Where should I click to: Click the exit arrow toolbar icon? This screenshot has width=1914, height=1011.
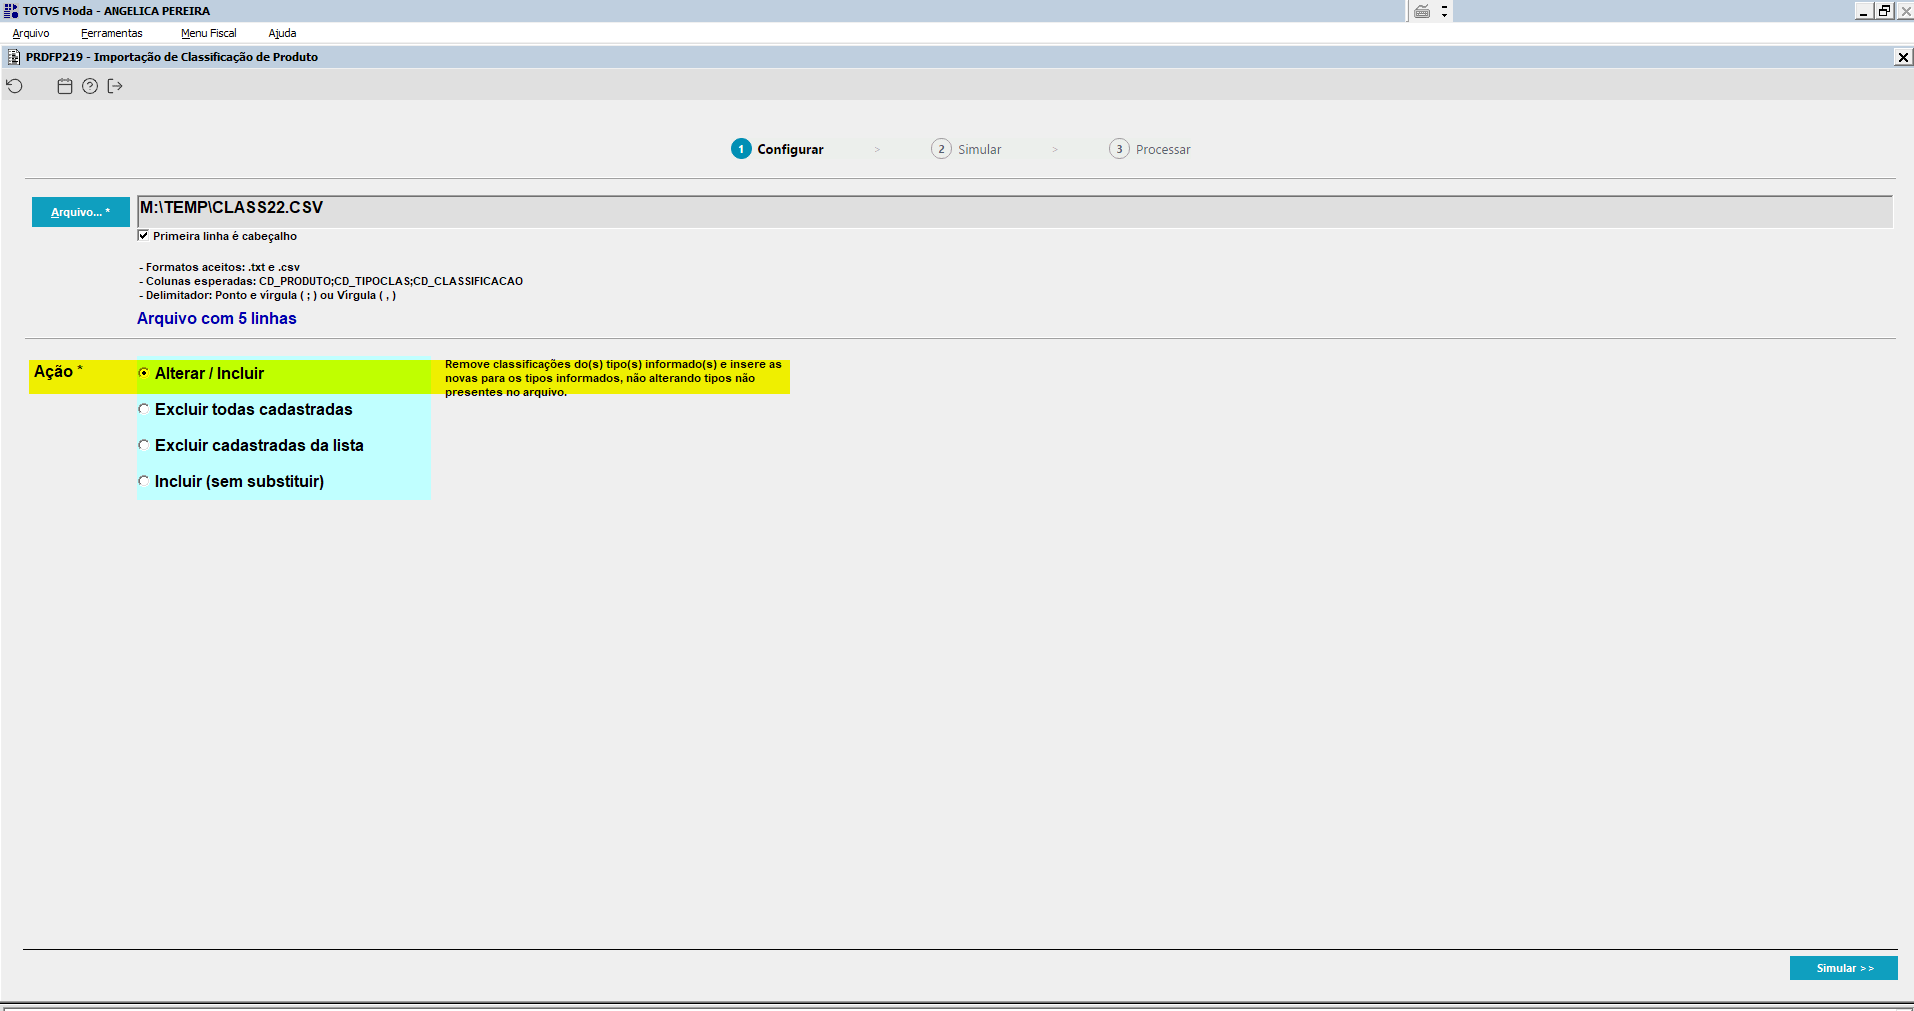pos(115,86)
